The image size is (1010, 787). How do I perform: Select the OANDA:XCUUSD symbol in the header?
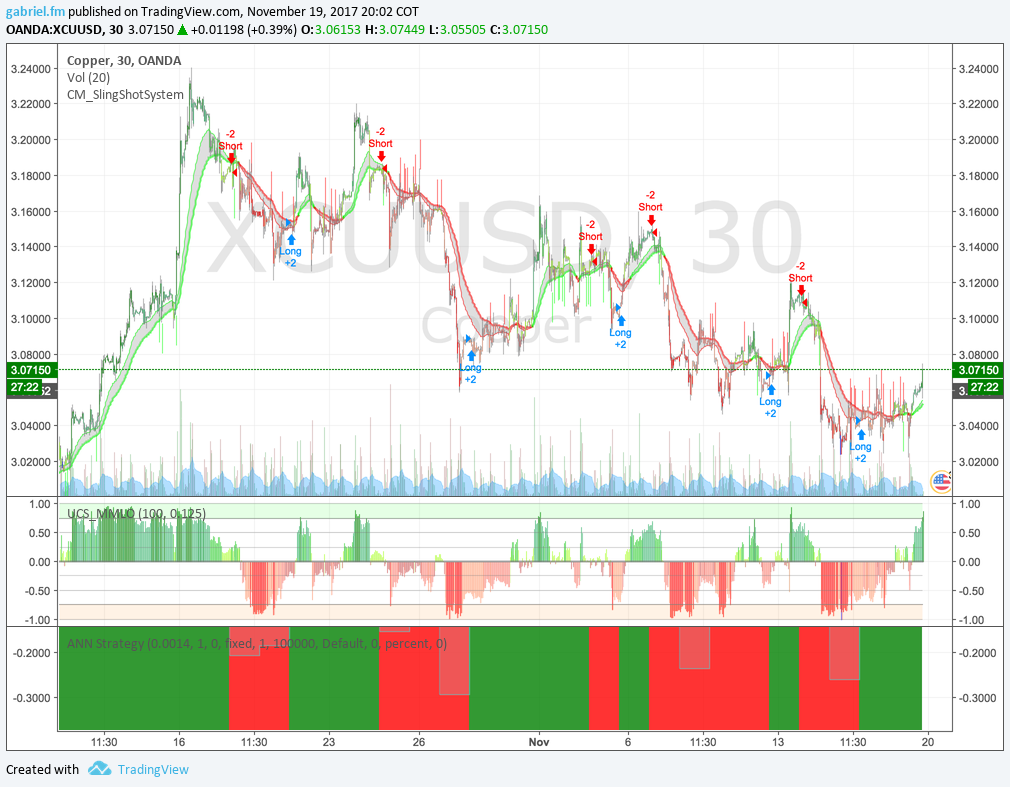click(55, 30)
